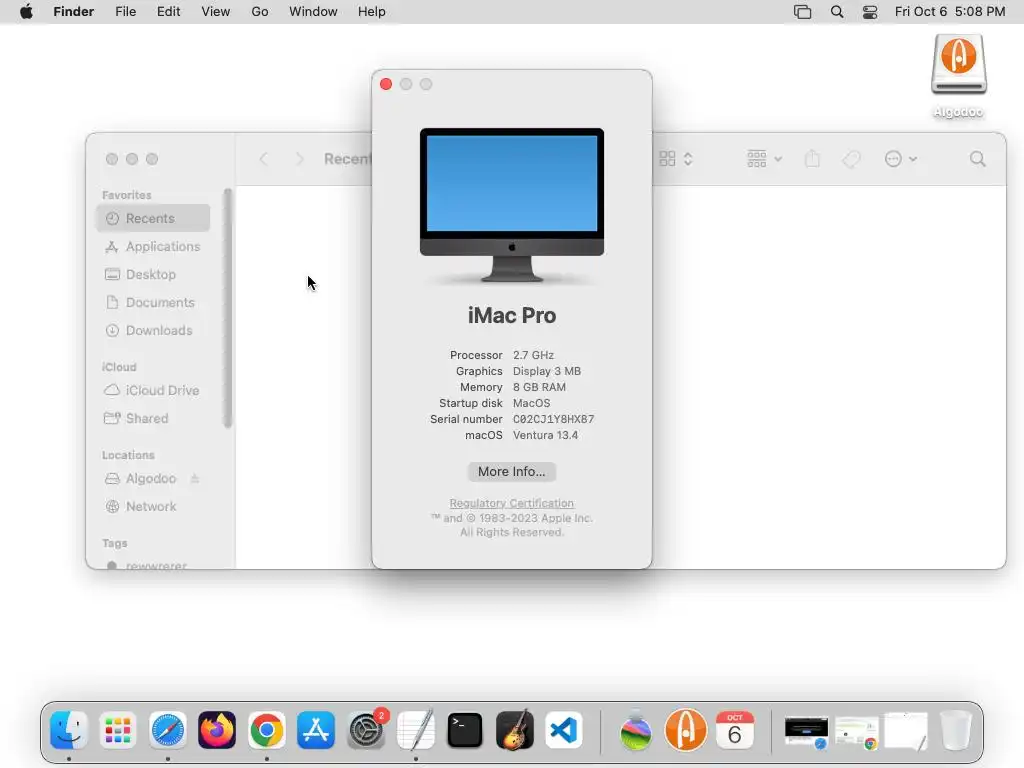Click the Display 3 MB graphics value
This screenshot has height=768, width=1024.
click(x=547, y=371)
